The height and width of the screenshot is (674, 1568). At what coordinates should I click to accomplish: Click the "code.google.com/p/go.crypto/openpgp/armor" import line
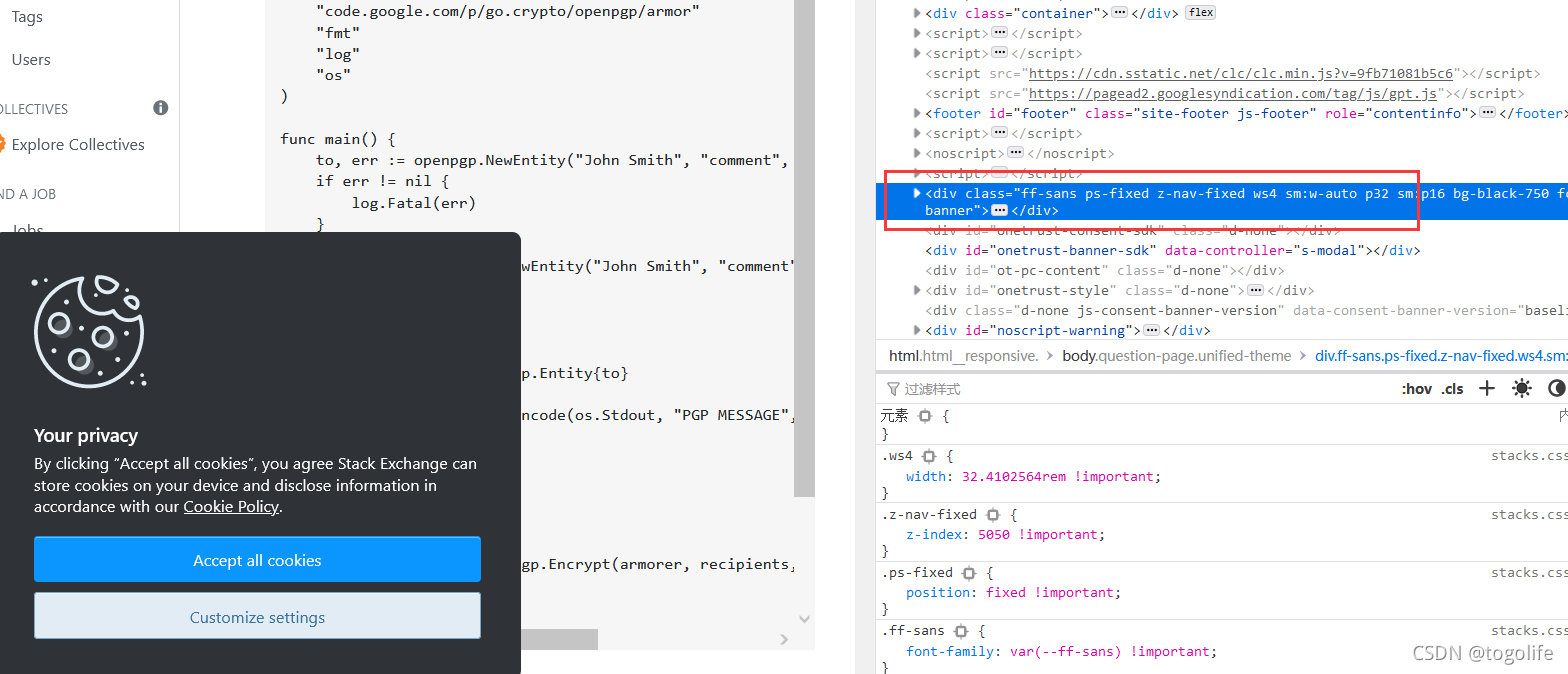[508, 10]
